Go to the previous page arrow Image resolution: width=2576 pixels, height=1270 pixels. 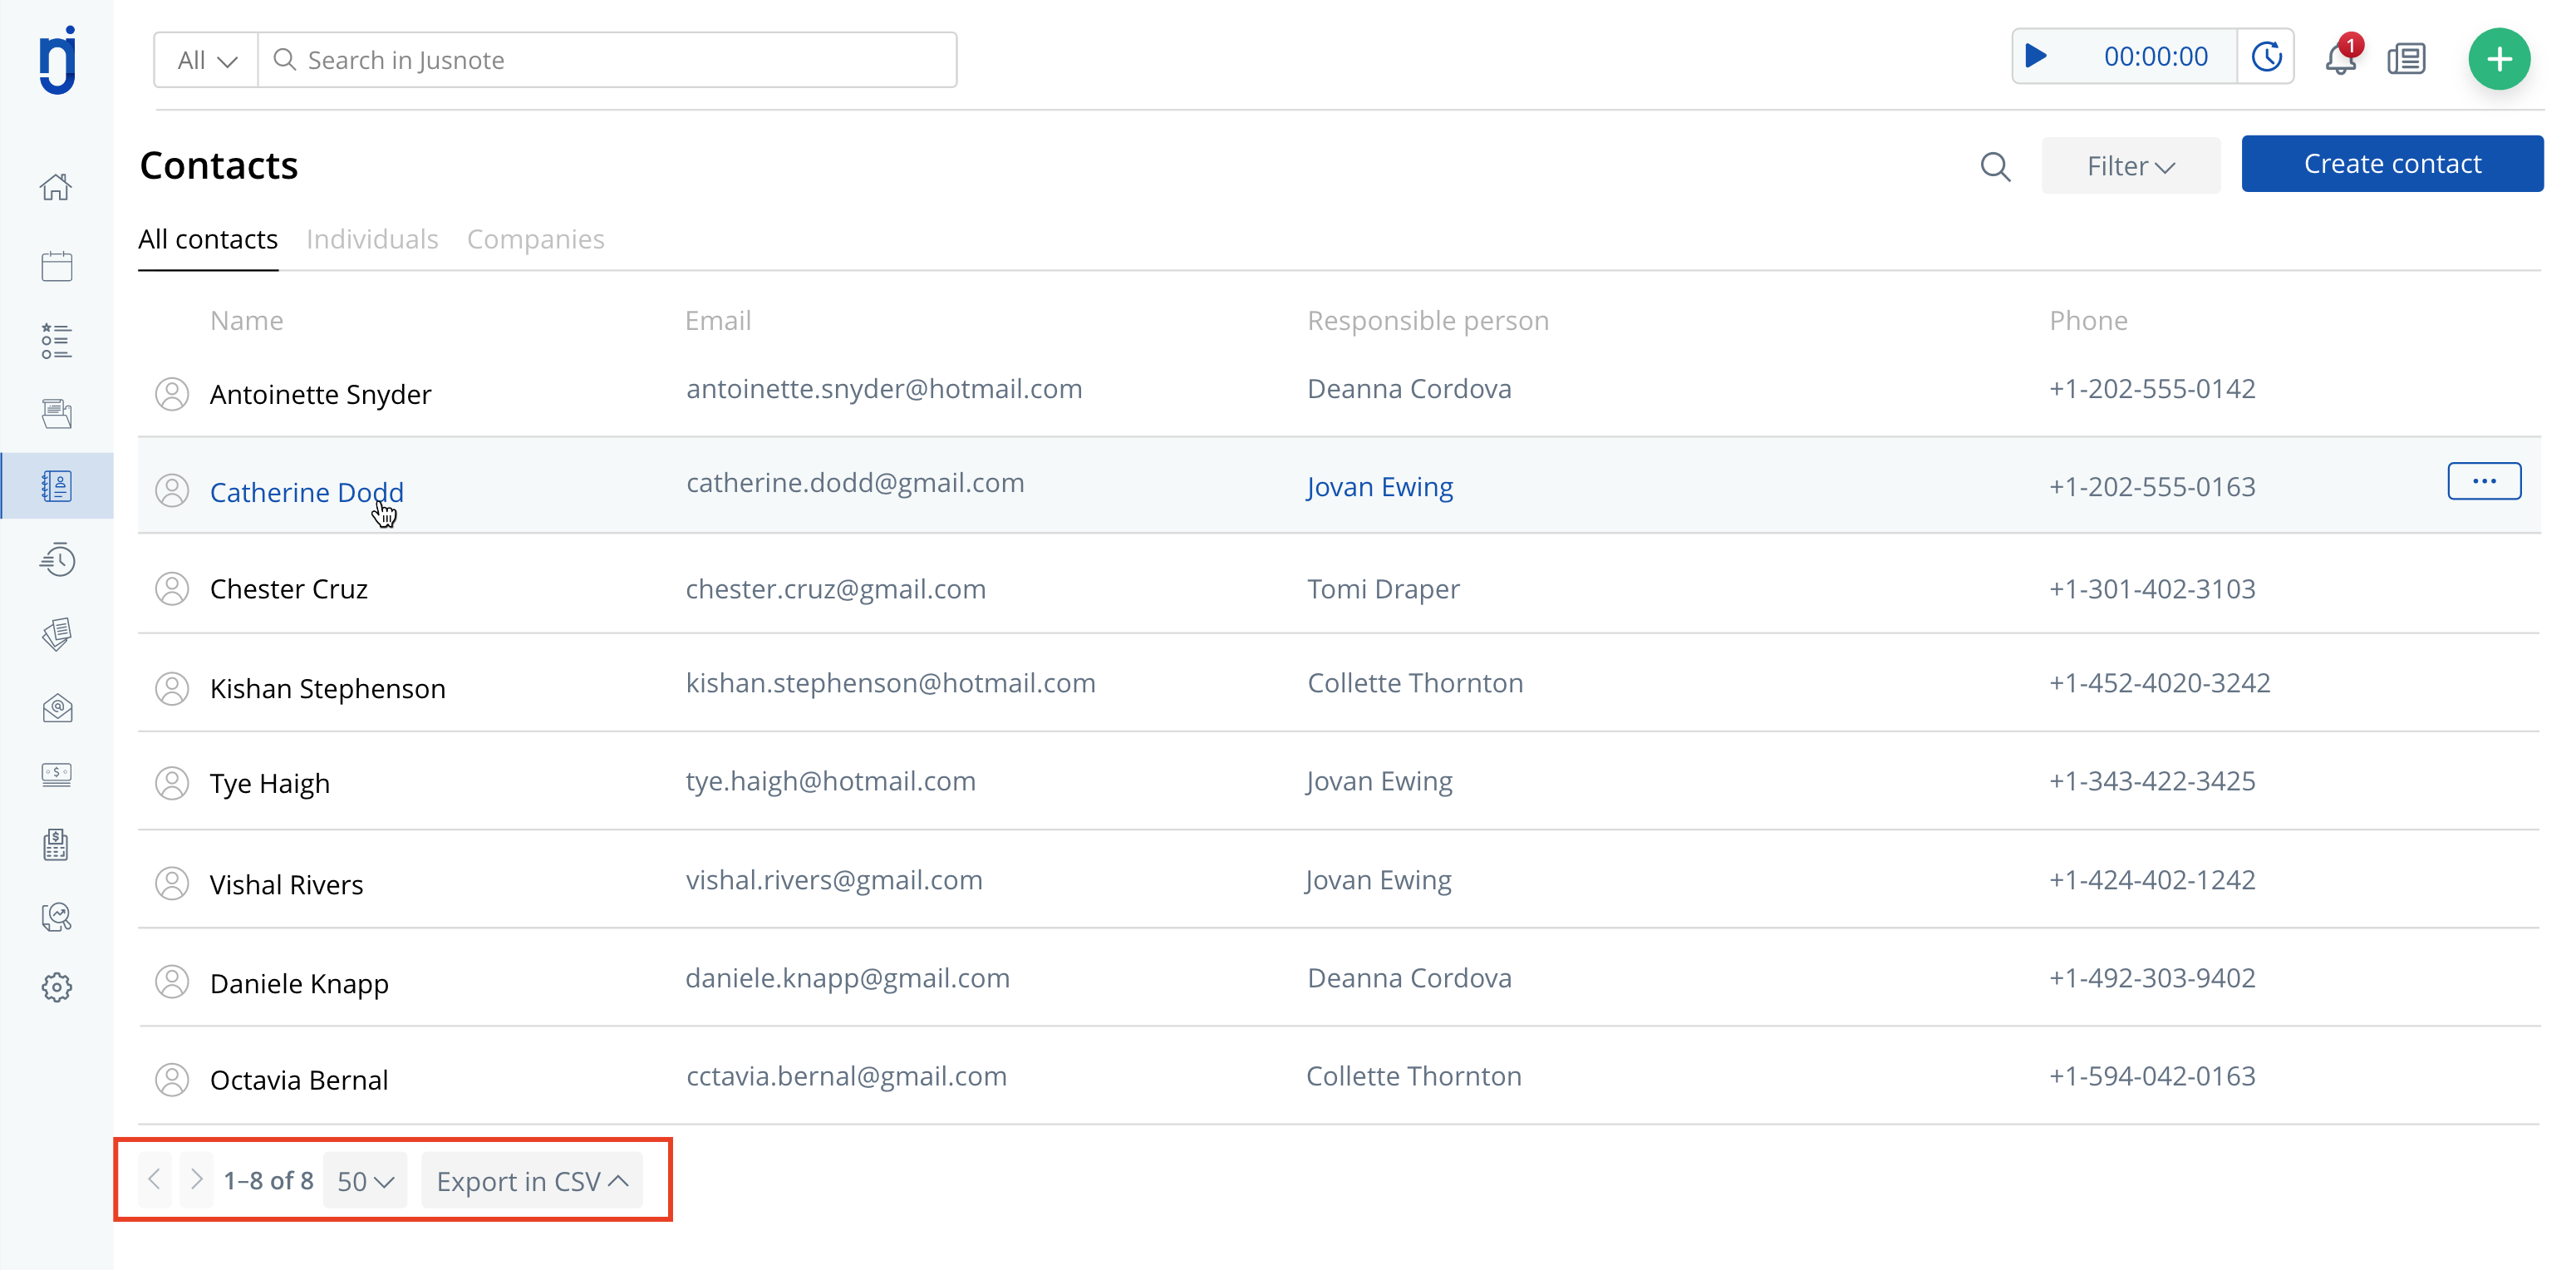click(x=154, y=1180)
